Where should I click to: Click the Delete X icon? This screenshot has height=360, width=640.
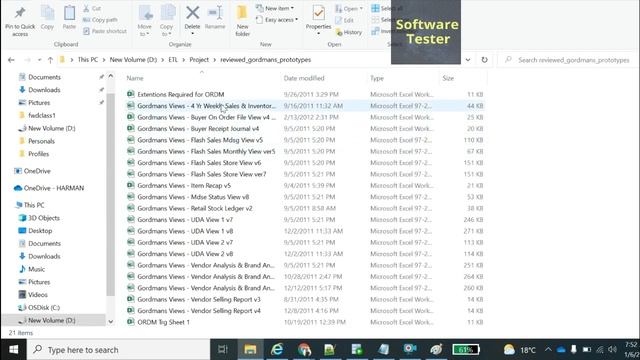tap(192, 13)
